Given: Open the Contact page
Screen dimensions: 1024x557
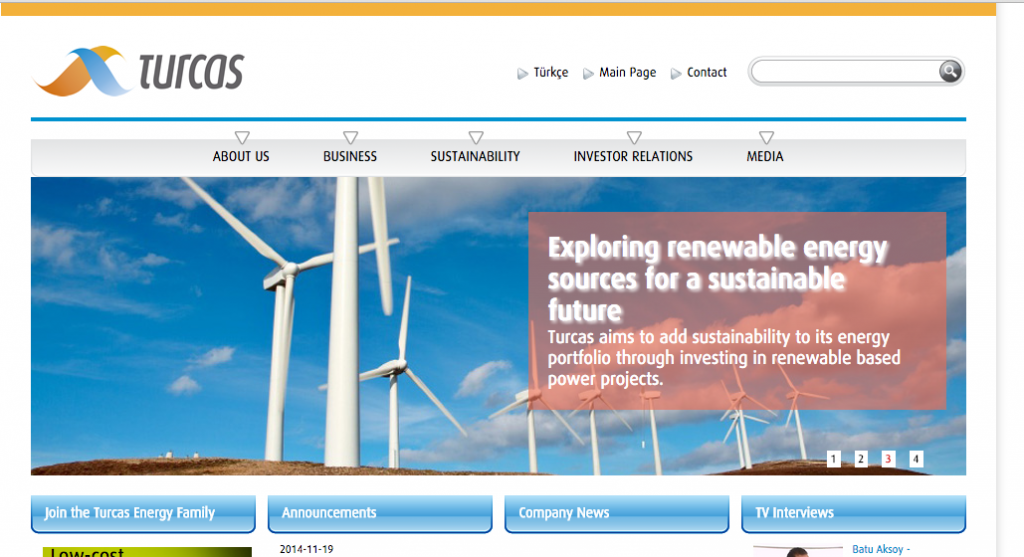Looking at the screenshot, I should click(x=707, y=72).
